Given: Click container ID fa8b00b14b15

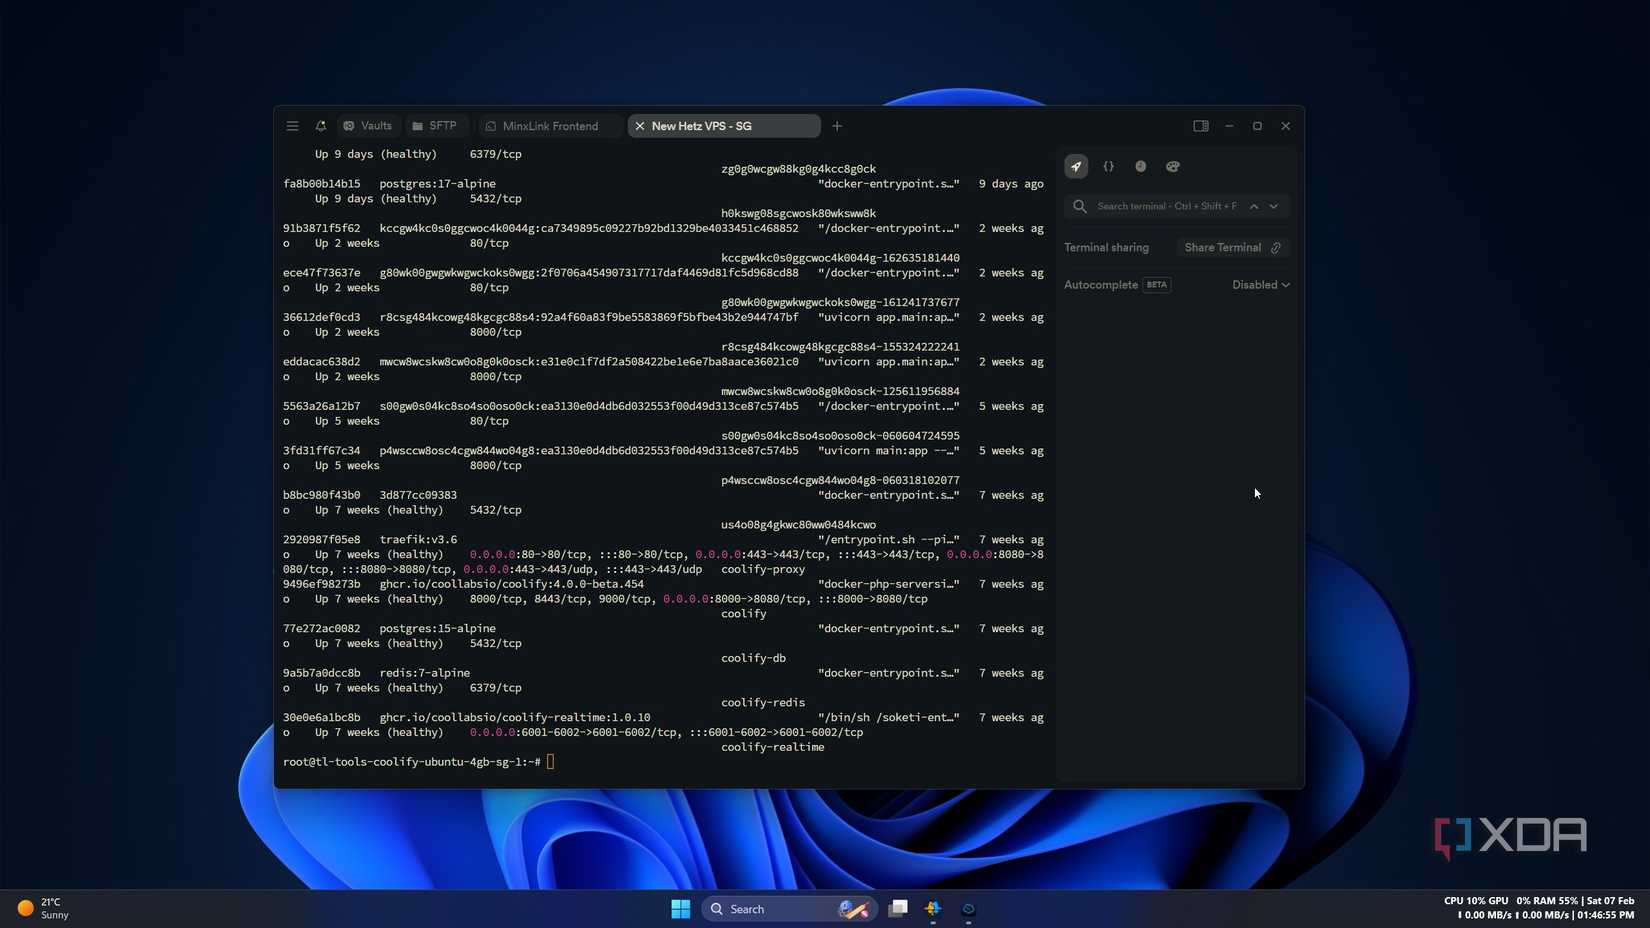Looking at the screenshot, I should point(321,184).
